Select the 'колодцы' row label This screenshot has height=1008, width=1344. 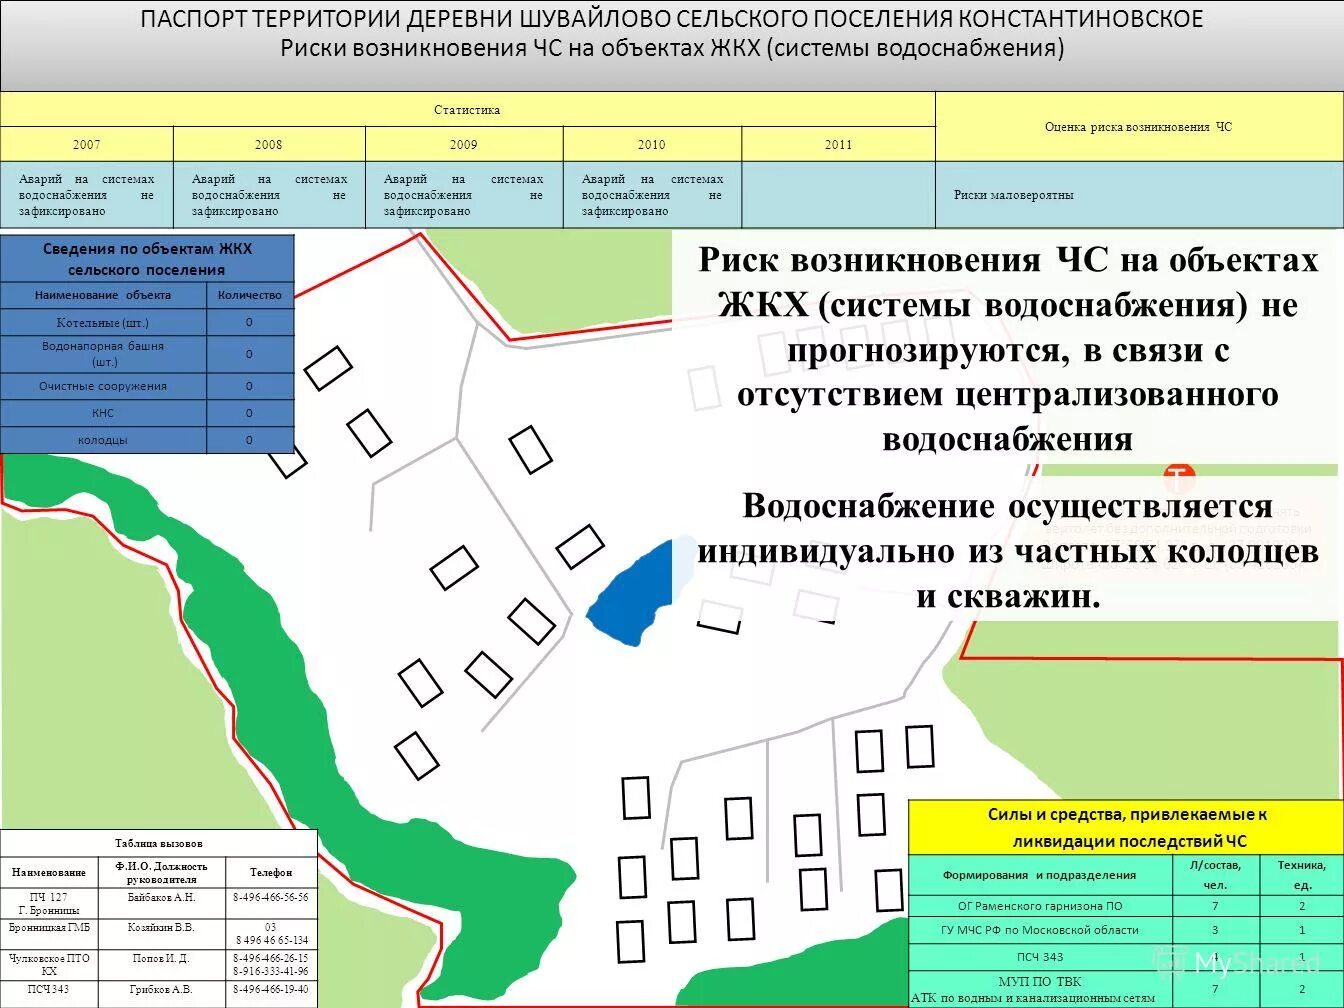103,440
